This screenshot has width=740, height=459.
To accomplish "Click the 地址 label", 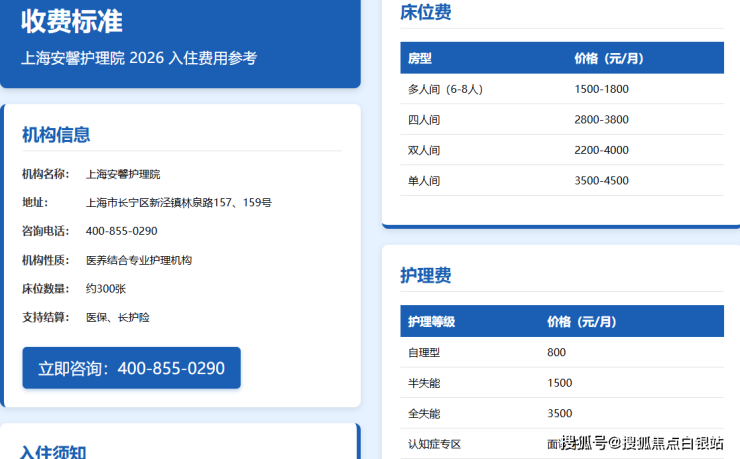I will pyautogui.click(x=35, y=202).
